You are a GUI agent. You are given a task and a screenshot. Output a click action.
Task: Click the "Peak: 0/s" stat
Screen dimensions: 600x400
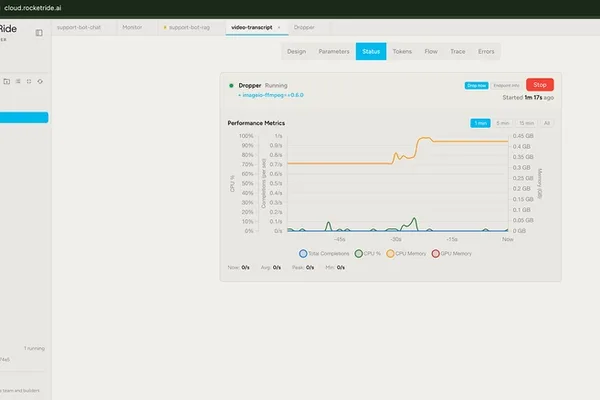(303, 268)
